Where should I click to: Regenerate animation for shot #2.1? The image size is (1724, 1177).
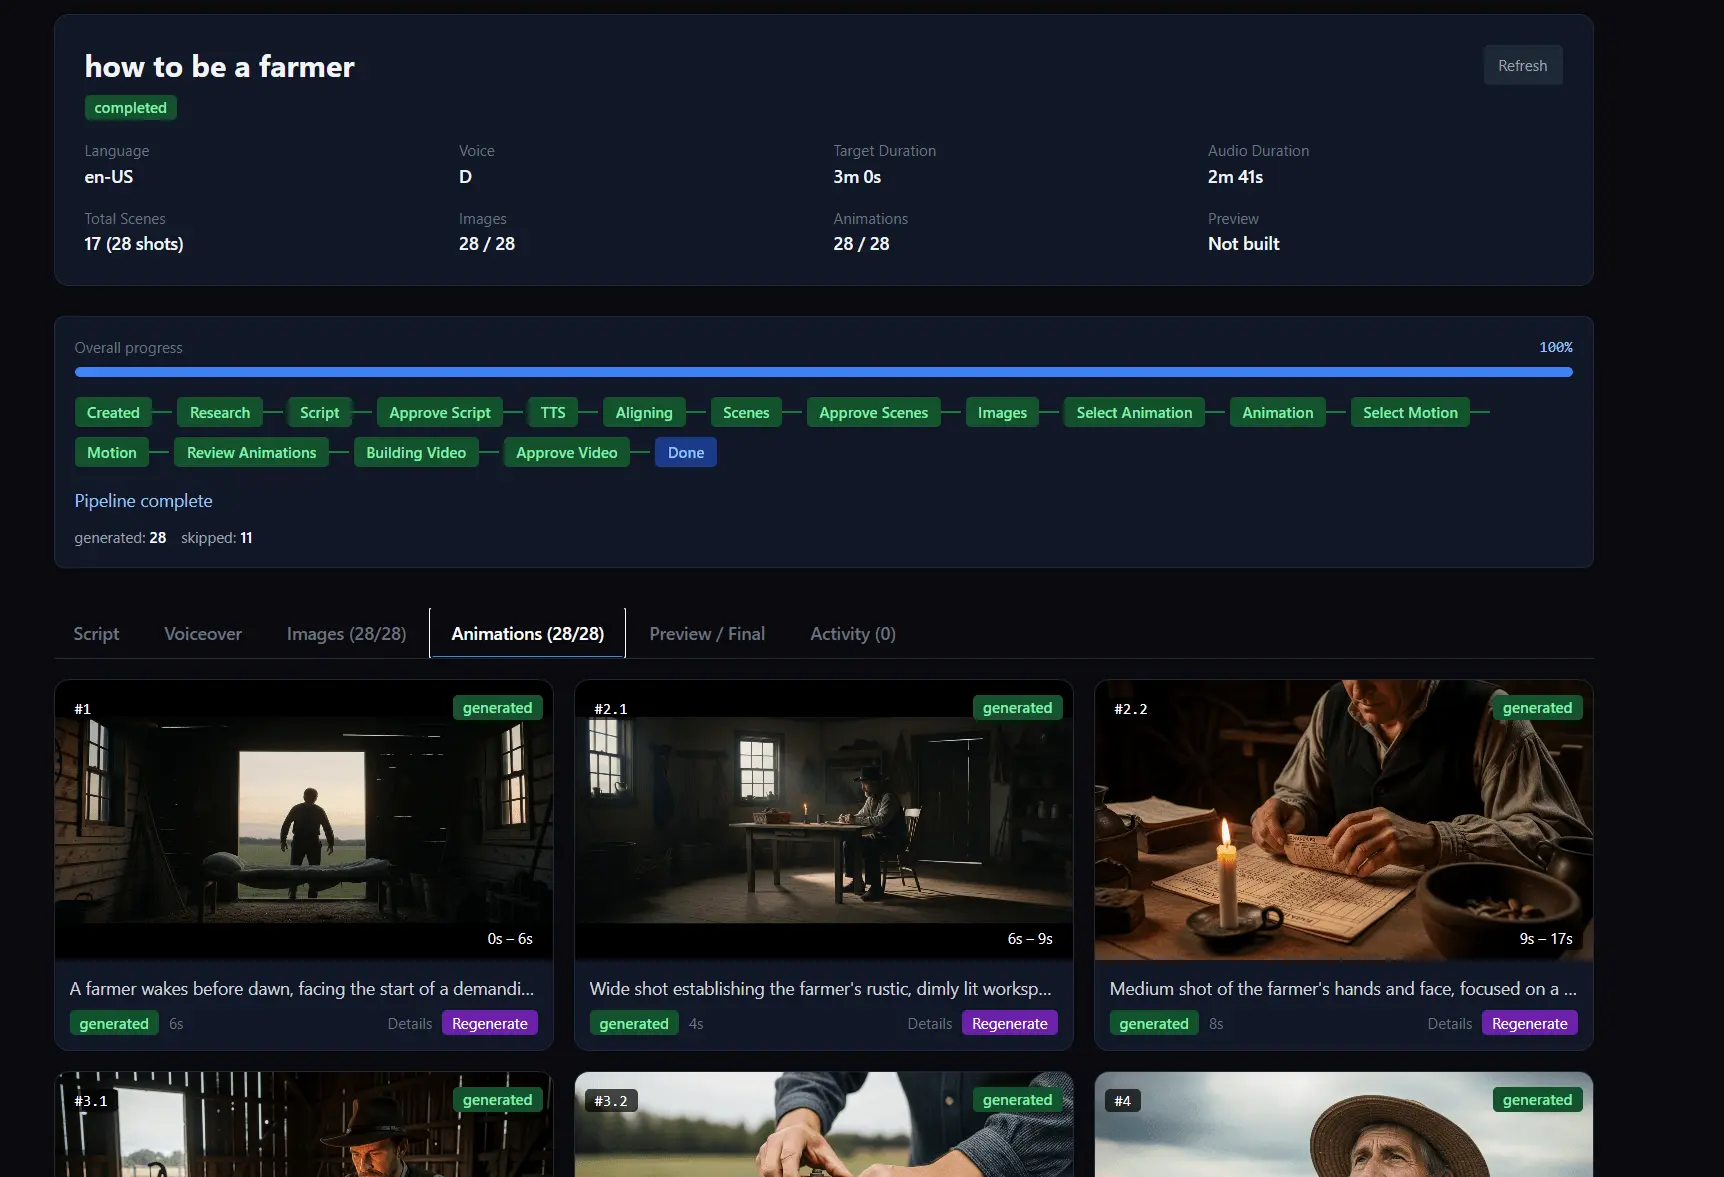(1010, 1024)
